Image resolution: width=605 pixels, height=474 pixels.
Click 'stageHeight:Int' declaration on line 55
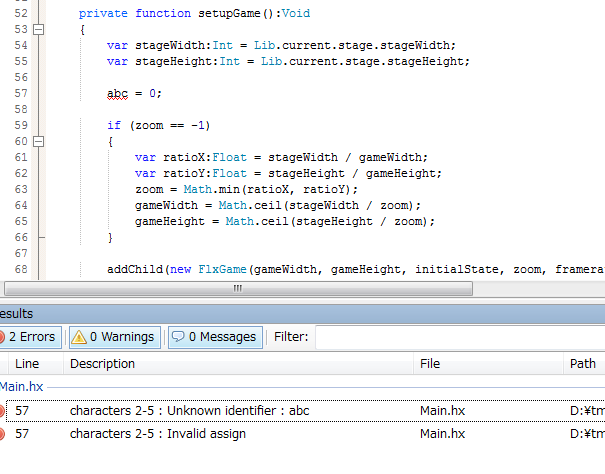[188, 61]
